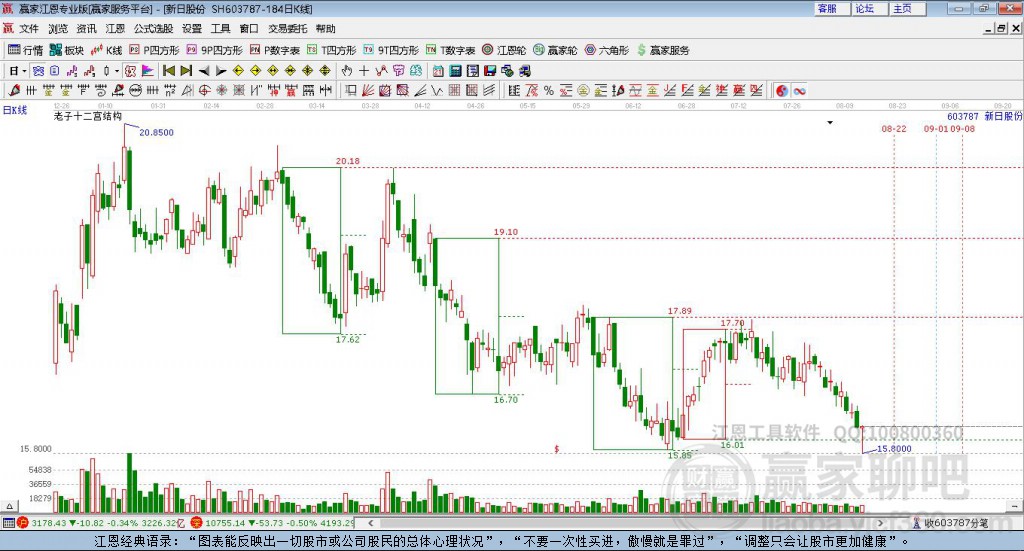Open the calculator icon in toolbar

[x=455, y=71]
